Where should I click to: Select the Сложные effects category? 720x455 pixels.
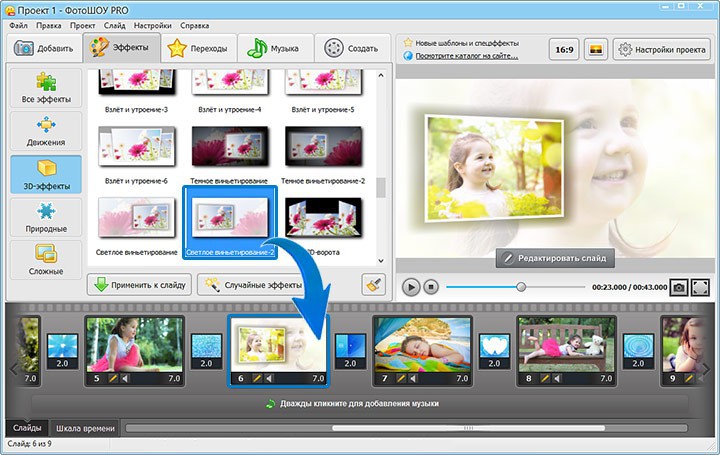[x=46, y=260]
